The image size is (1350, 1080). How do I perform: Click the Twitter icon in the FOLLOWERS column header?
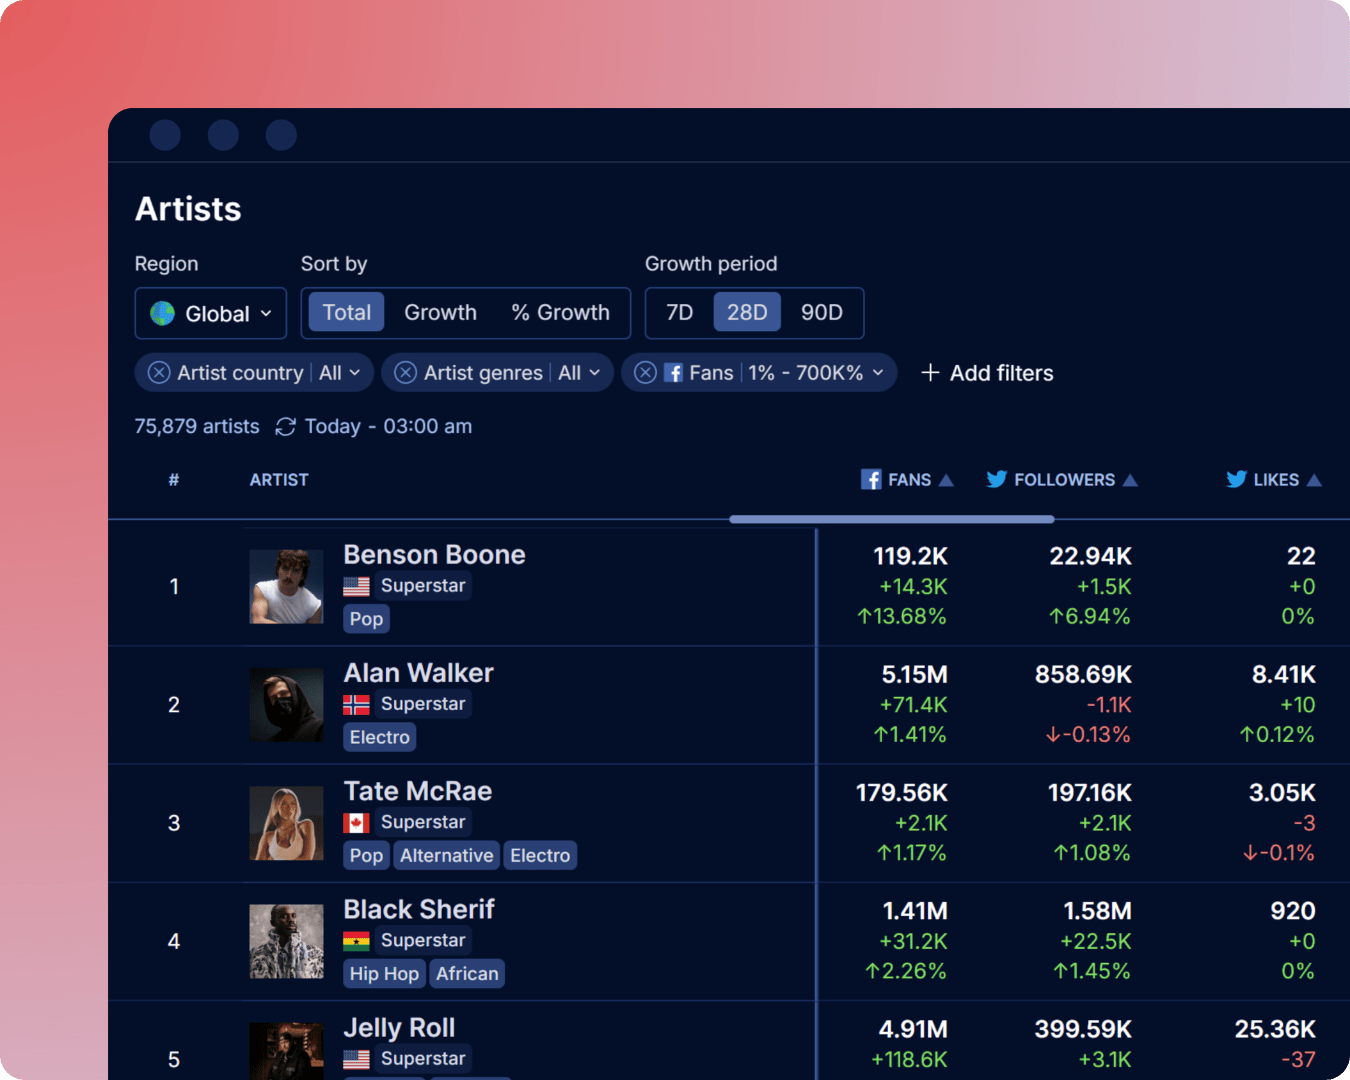[x=996, y=479]
